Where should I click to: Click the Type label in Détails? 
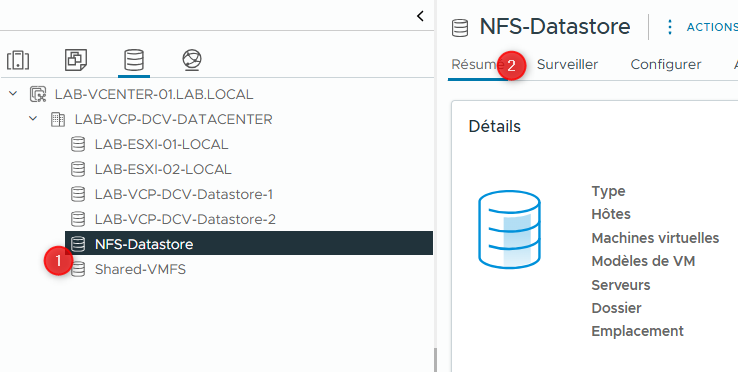click(x=608, y=191)
